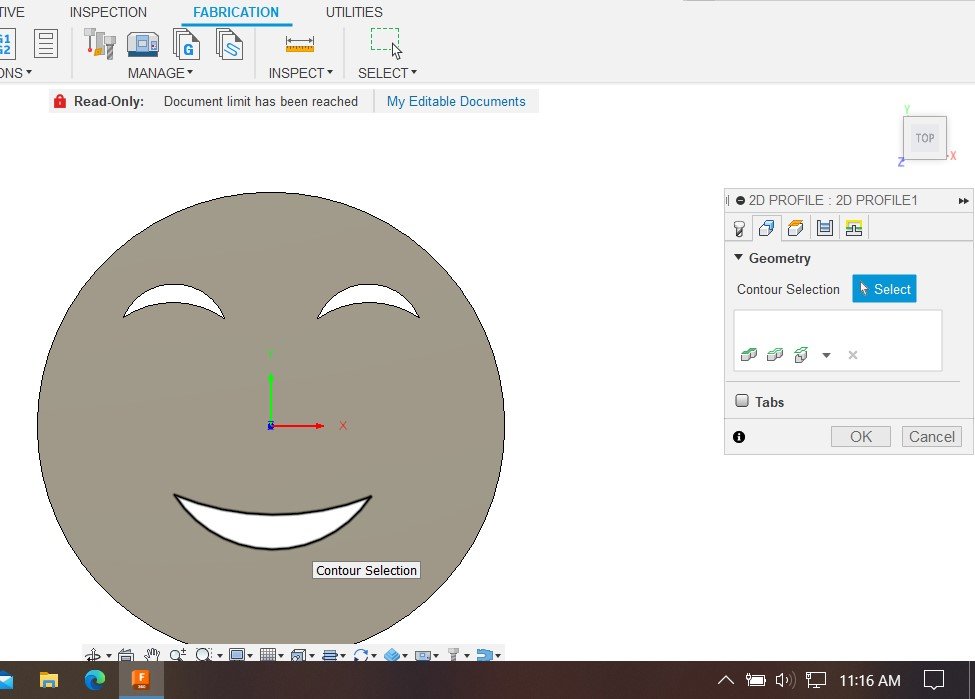
Task: Click the Measure ruler icon above Inspect
Action: (x=300, y=44)
